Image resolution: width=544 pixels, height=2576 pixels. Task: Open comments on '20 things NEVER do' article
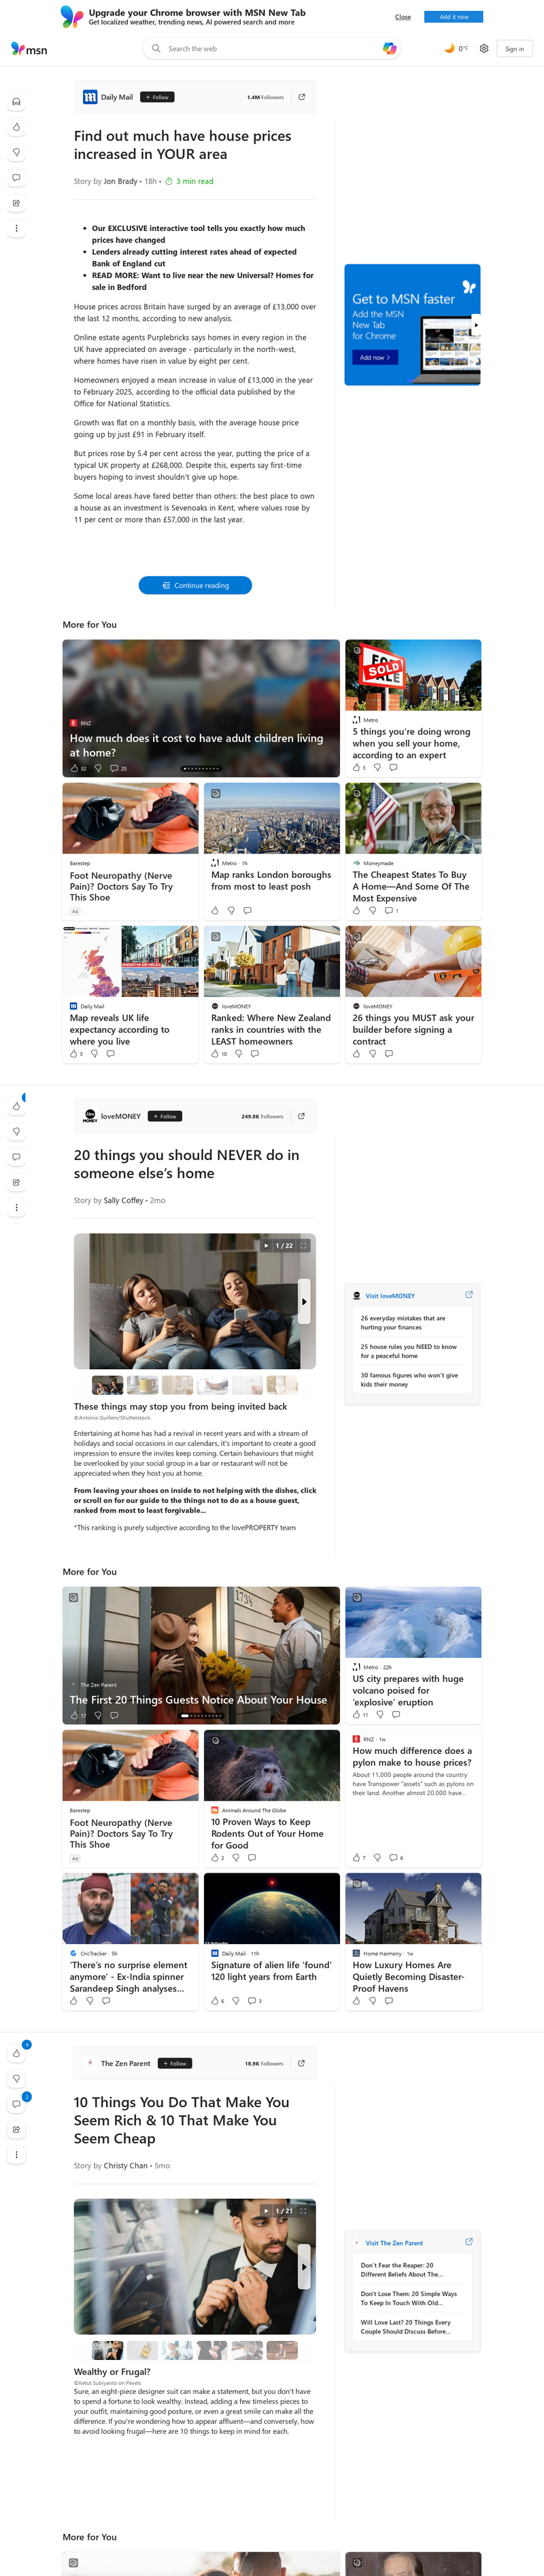(16, 1157)
